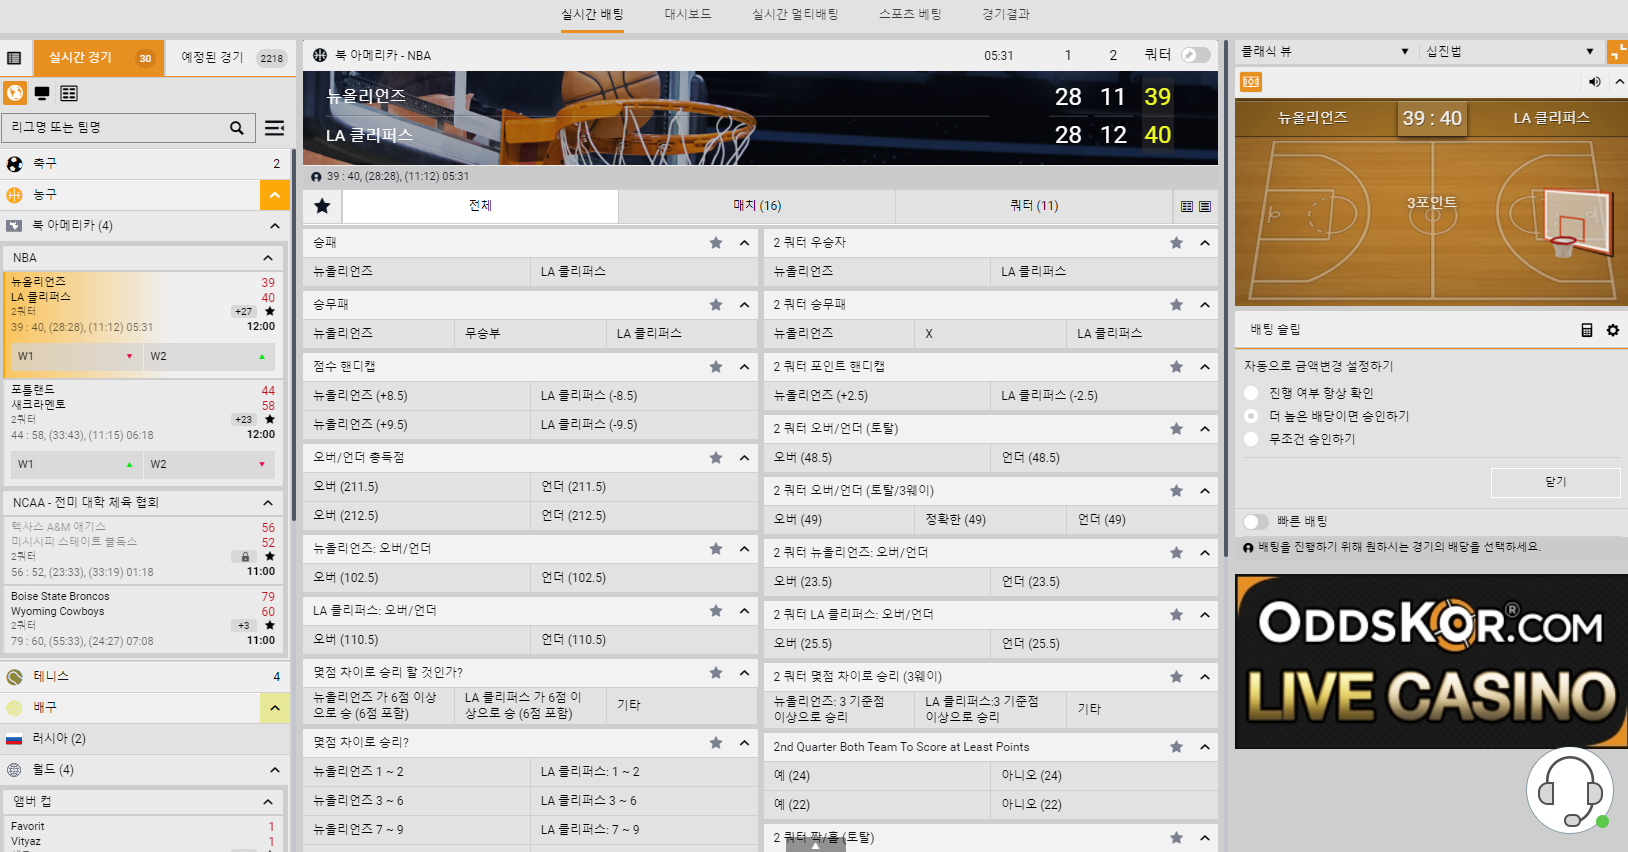Toggle the 빠른 배팅 switch

click(x=1256, y=521)
